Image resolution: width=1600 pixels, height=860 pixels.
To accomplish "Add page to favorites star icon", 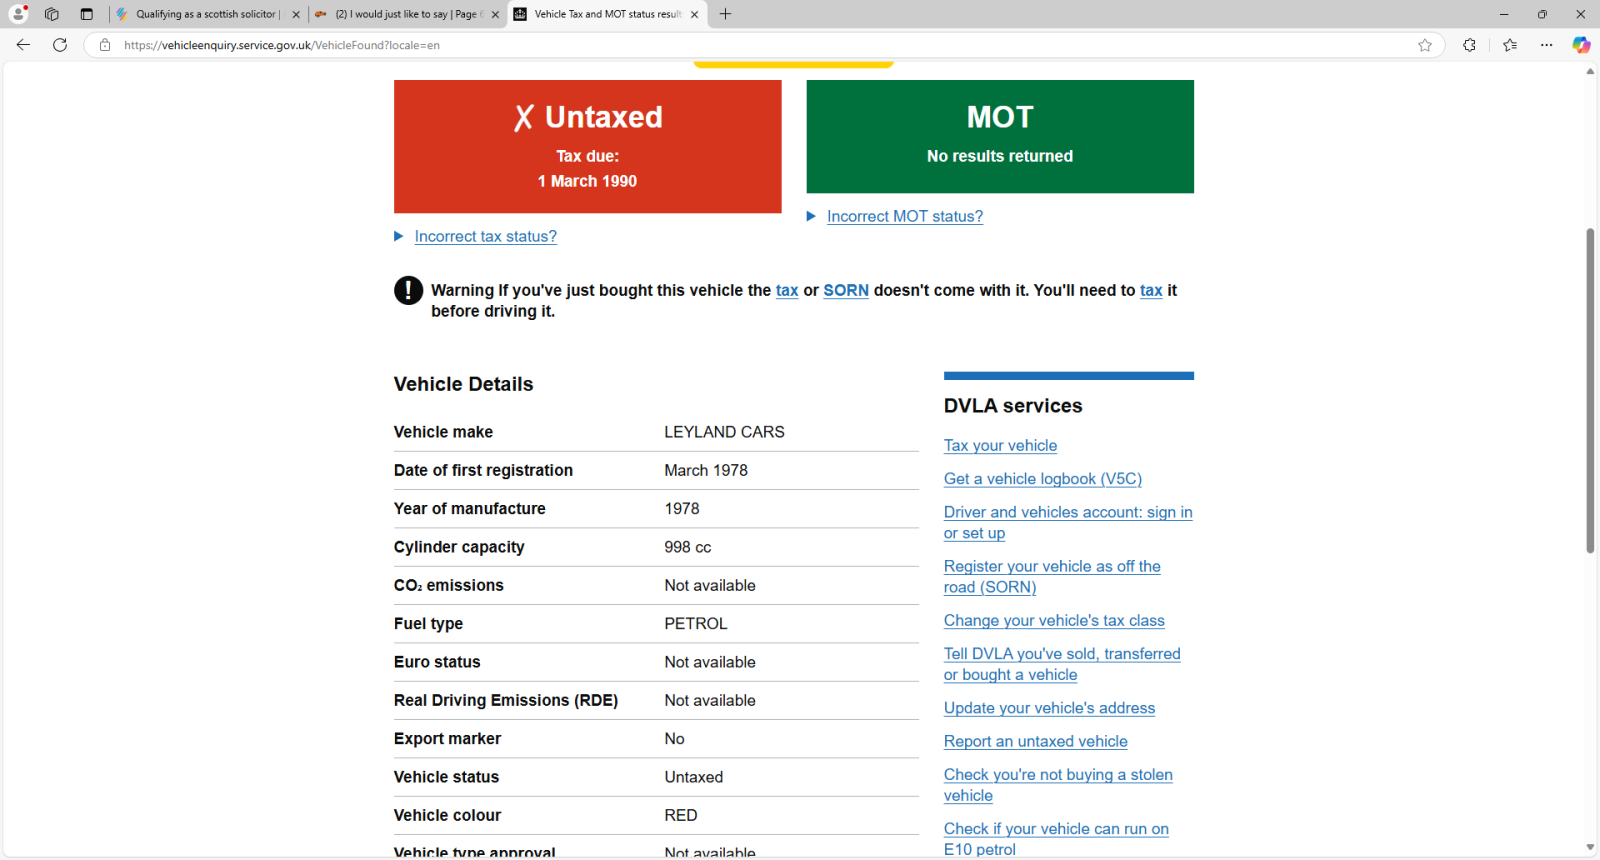I will [x=1425, y=45].
